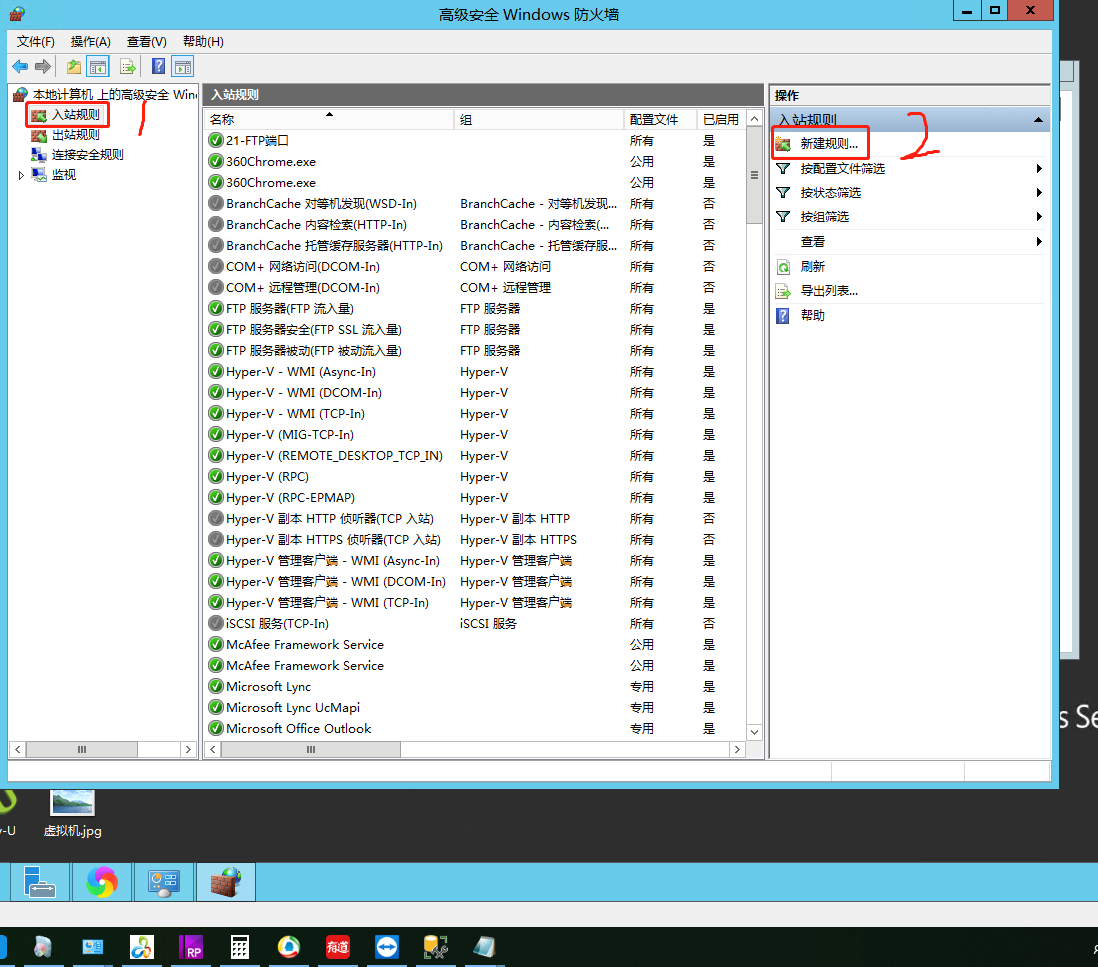The height and width of the screenshot is (967, 1098).
Task: Click the left tree horizontal scrollbar right arrow
Action: [x=188, y=750]
